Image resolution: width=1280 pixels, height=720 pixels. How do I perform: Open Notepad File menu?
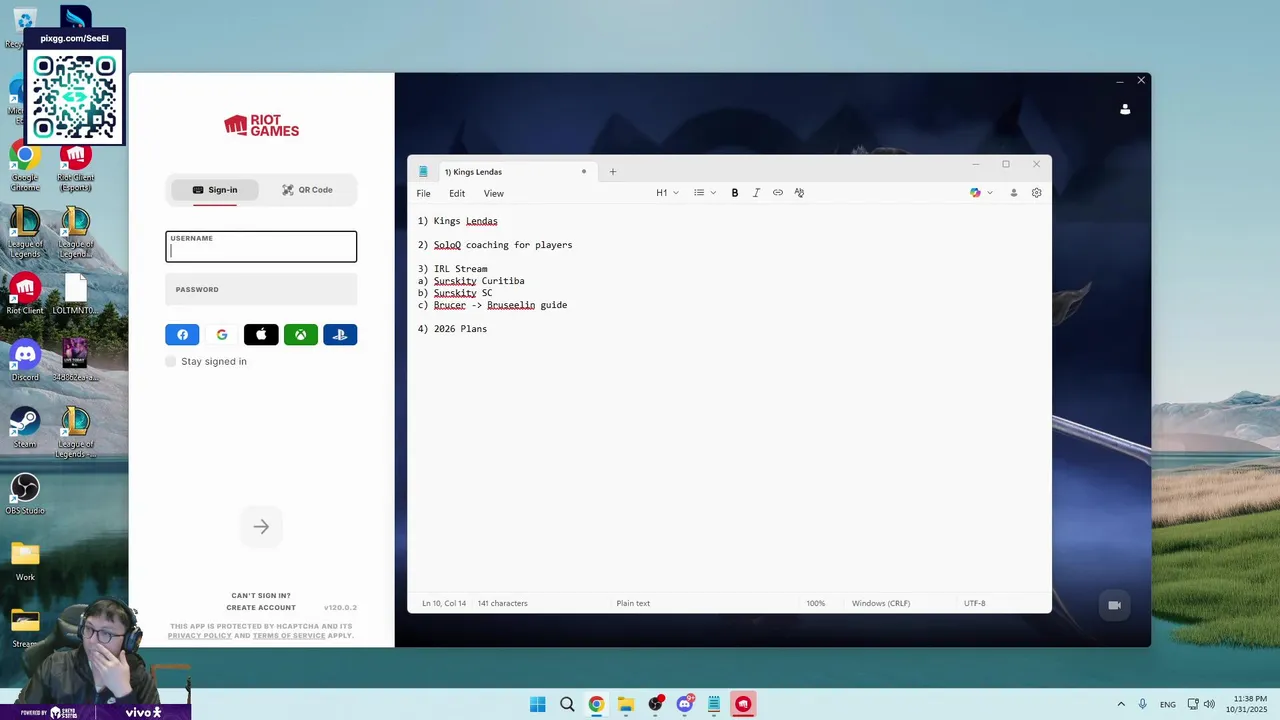click(x=424, y=193)
